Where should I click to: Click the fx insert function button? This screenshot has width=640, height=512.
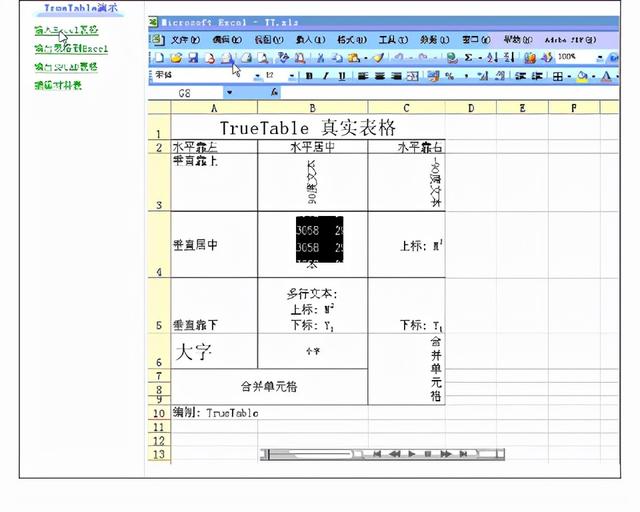275,93
